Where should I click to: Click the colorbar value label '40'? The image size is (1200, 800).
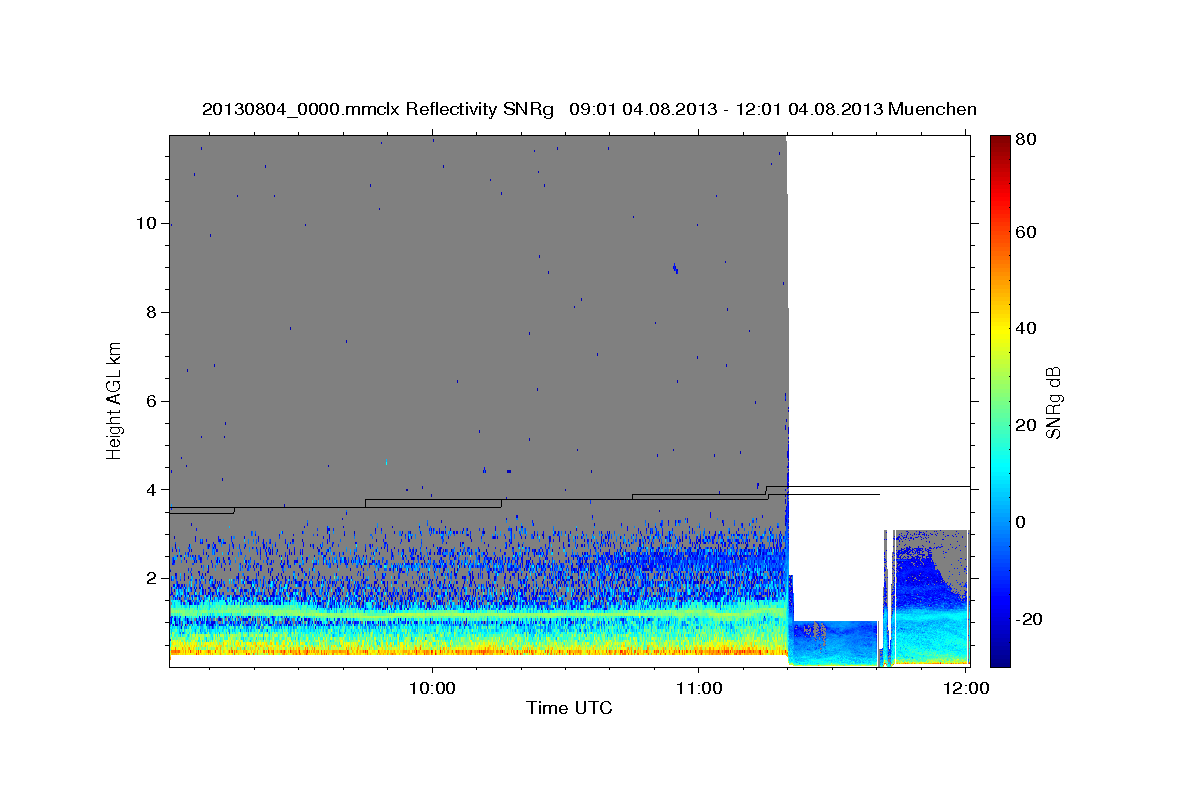point(1025,328)
